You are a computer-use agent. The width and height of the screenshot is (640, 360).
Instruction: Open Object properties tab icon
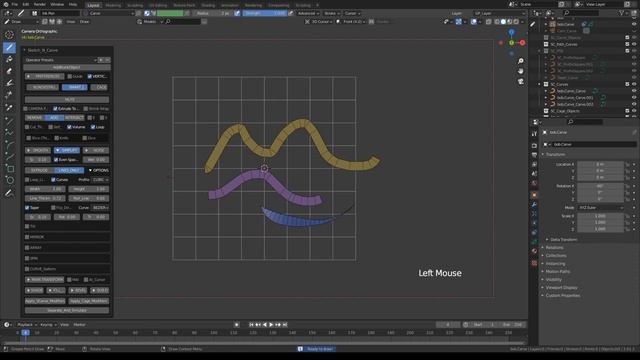coord(534,195)
